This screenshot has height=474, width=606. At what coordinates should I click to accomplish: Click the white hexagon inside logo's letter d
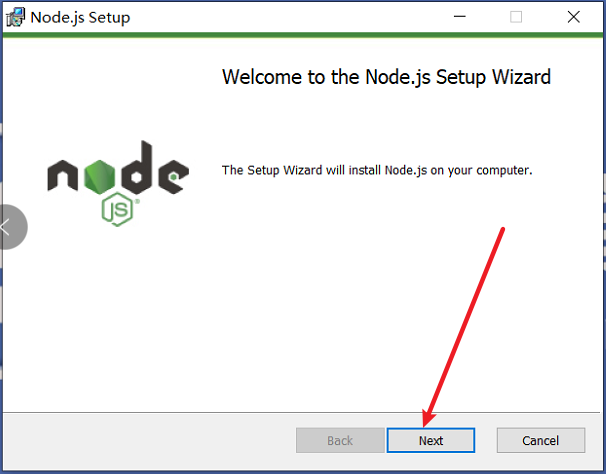(136, 177)
